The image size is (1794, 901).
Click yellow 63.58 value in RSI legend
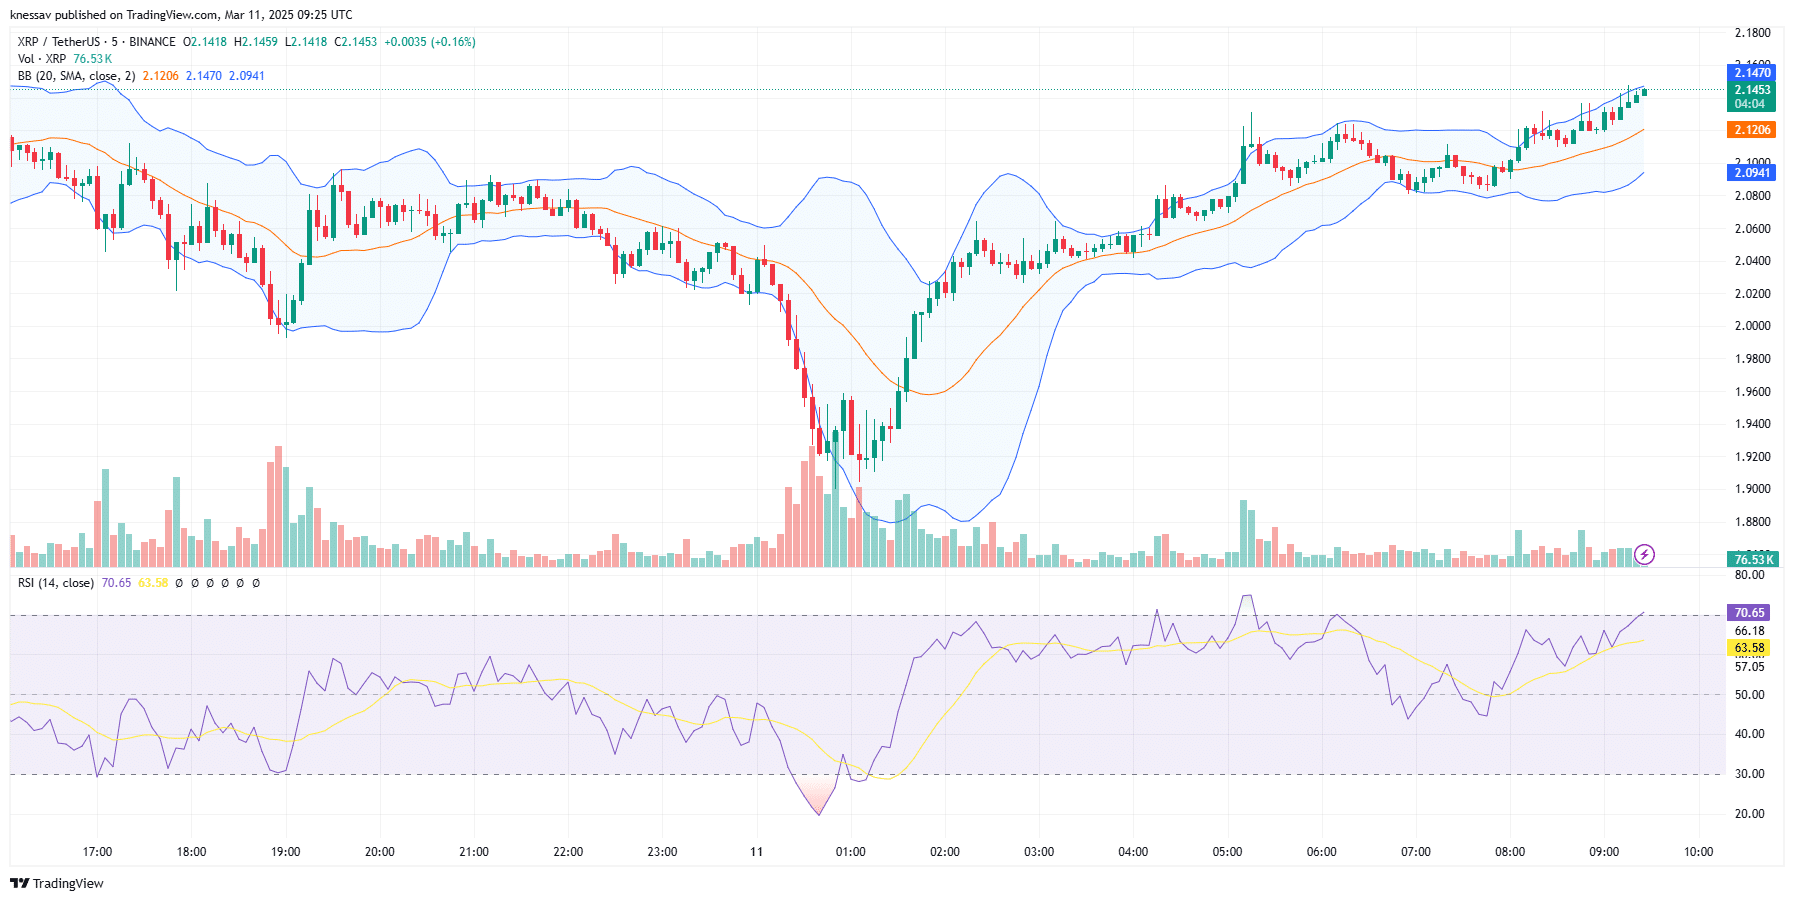(153, 583)
